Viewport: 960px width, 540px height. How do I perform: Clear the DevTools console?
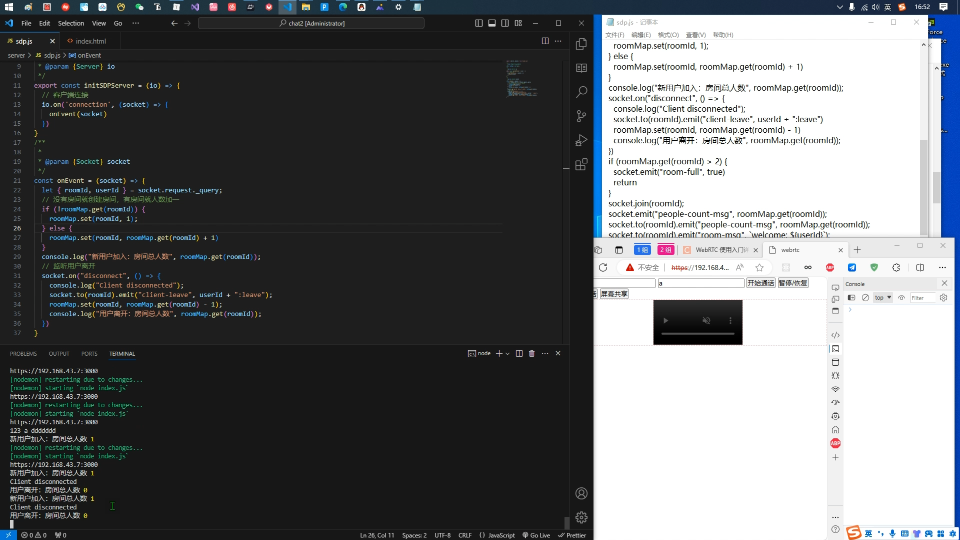click(865, 298)
